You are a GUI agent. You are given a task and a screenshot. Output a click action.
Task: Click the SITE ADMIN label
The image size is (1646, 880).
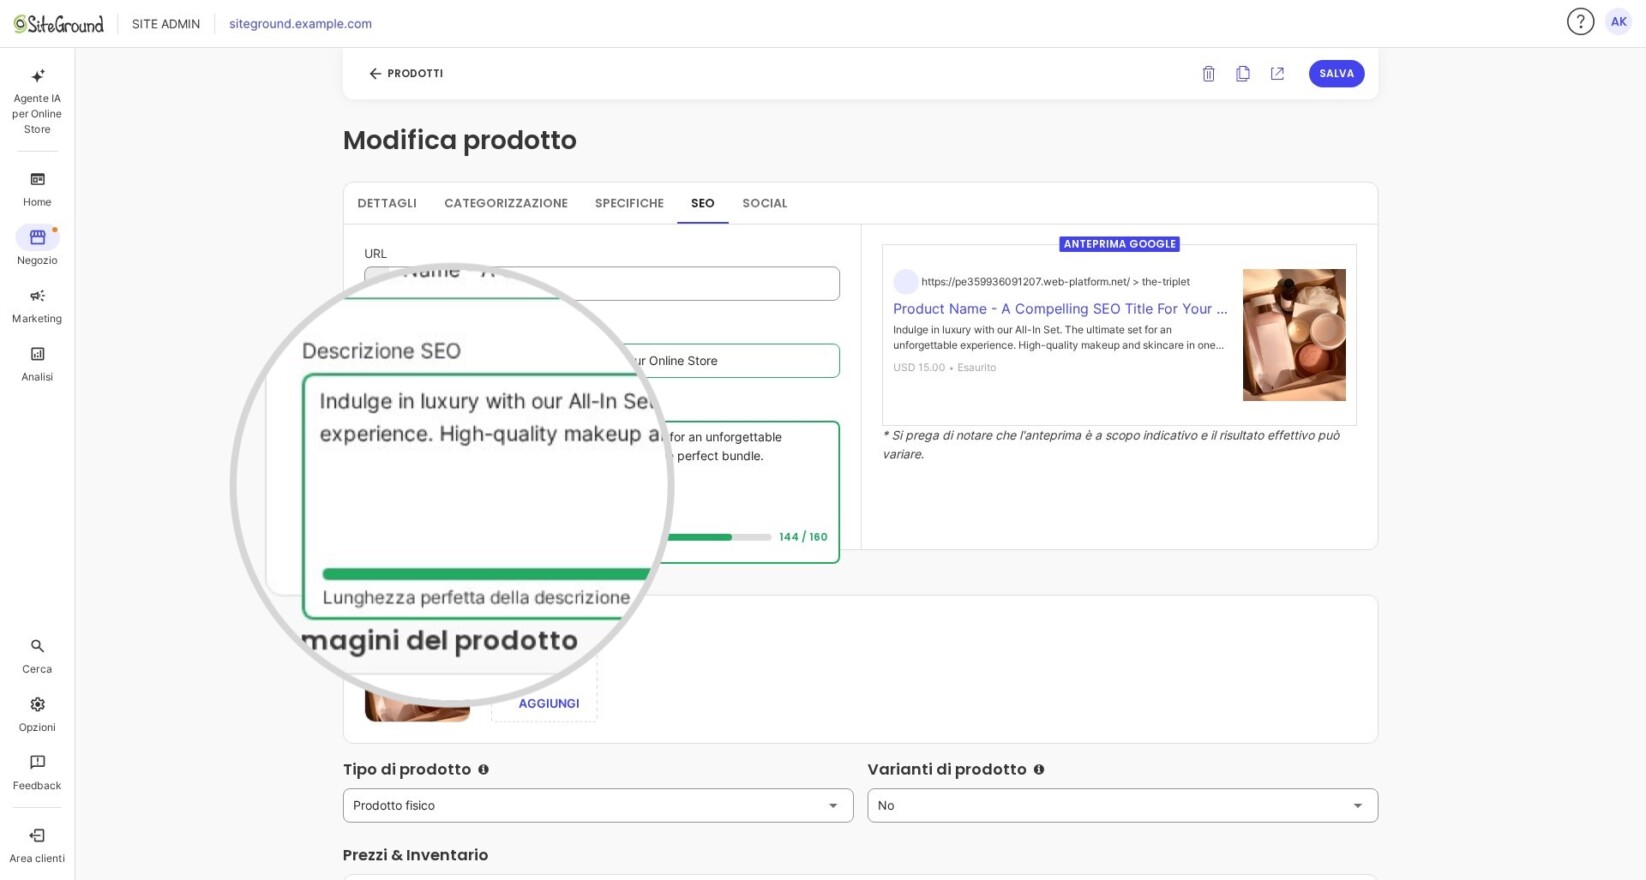point(166,24)
